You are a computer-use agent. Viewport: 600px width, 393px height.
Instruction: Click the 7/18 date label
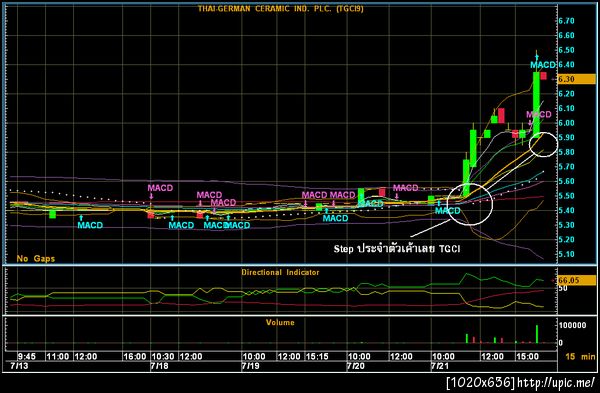point(159,366)
